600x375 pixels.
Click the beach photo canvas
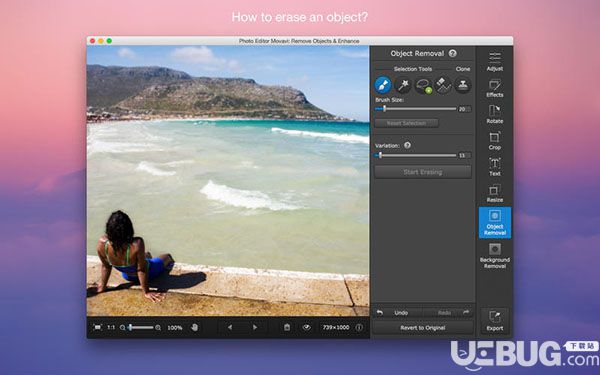point(228,181)
